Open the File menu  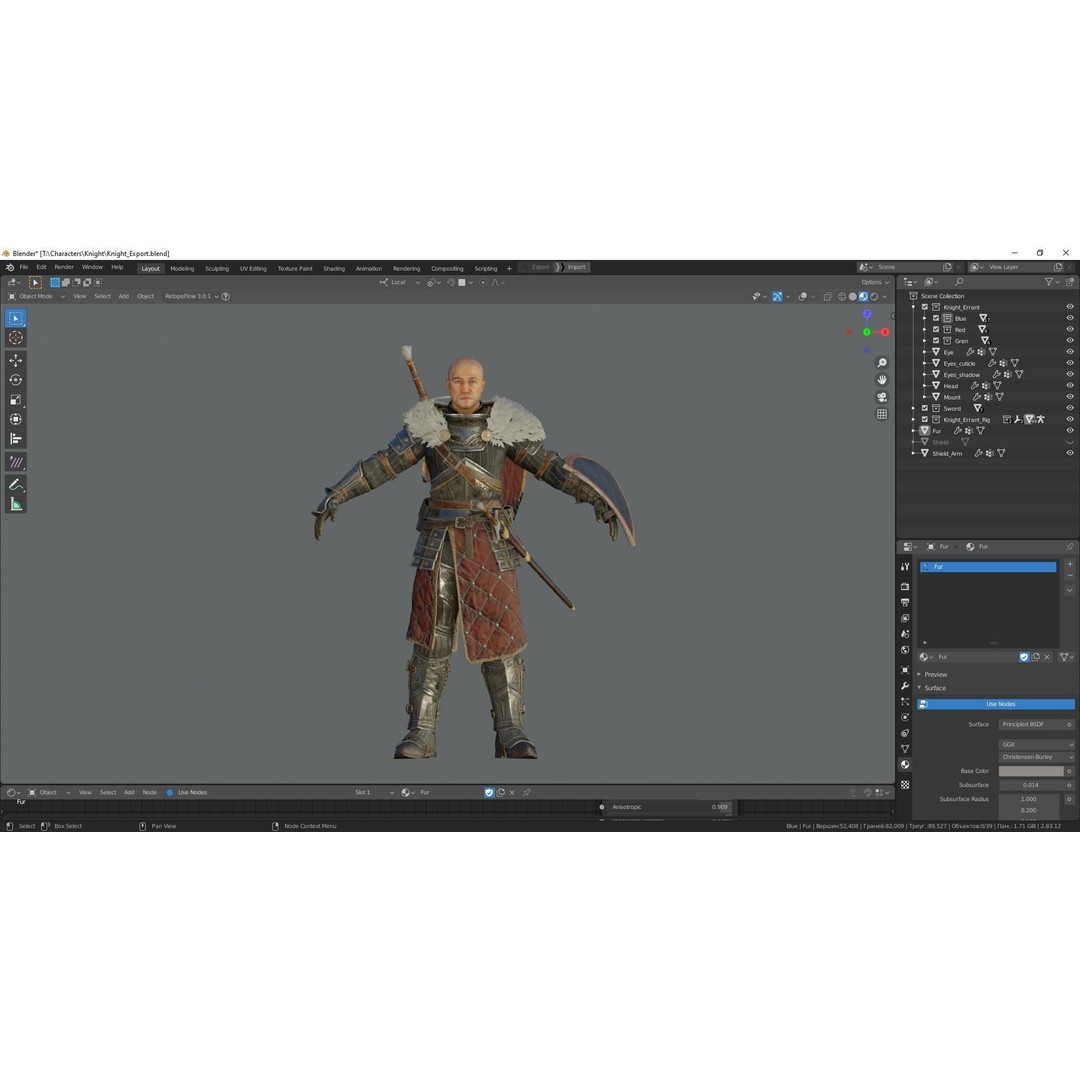tap(24, 267)
